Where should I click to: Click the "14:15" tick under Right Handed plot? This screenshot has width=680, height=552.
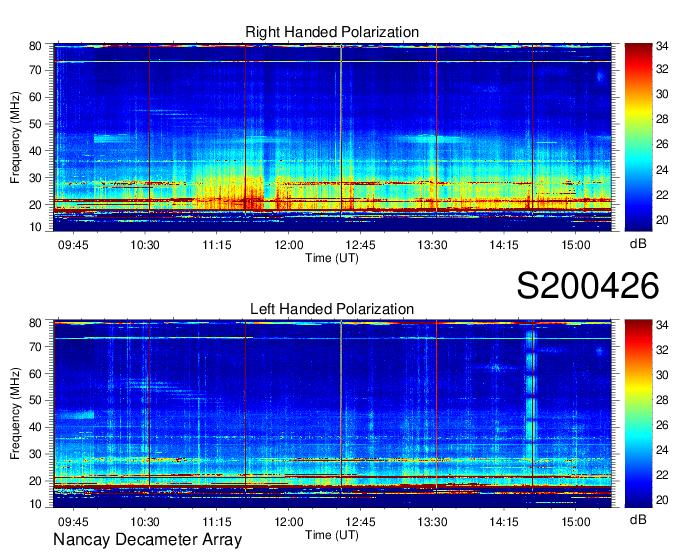(504, 245)
